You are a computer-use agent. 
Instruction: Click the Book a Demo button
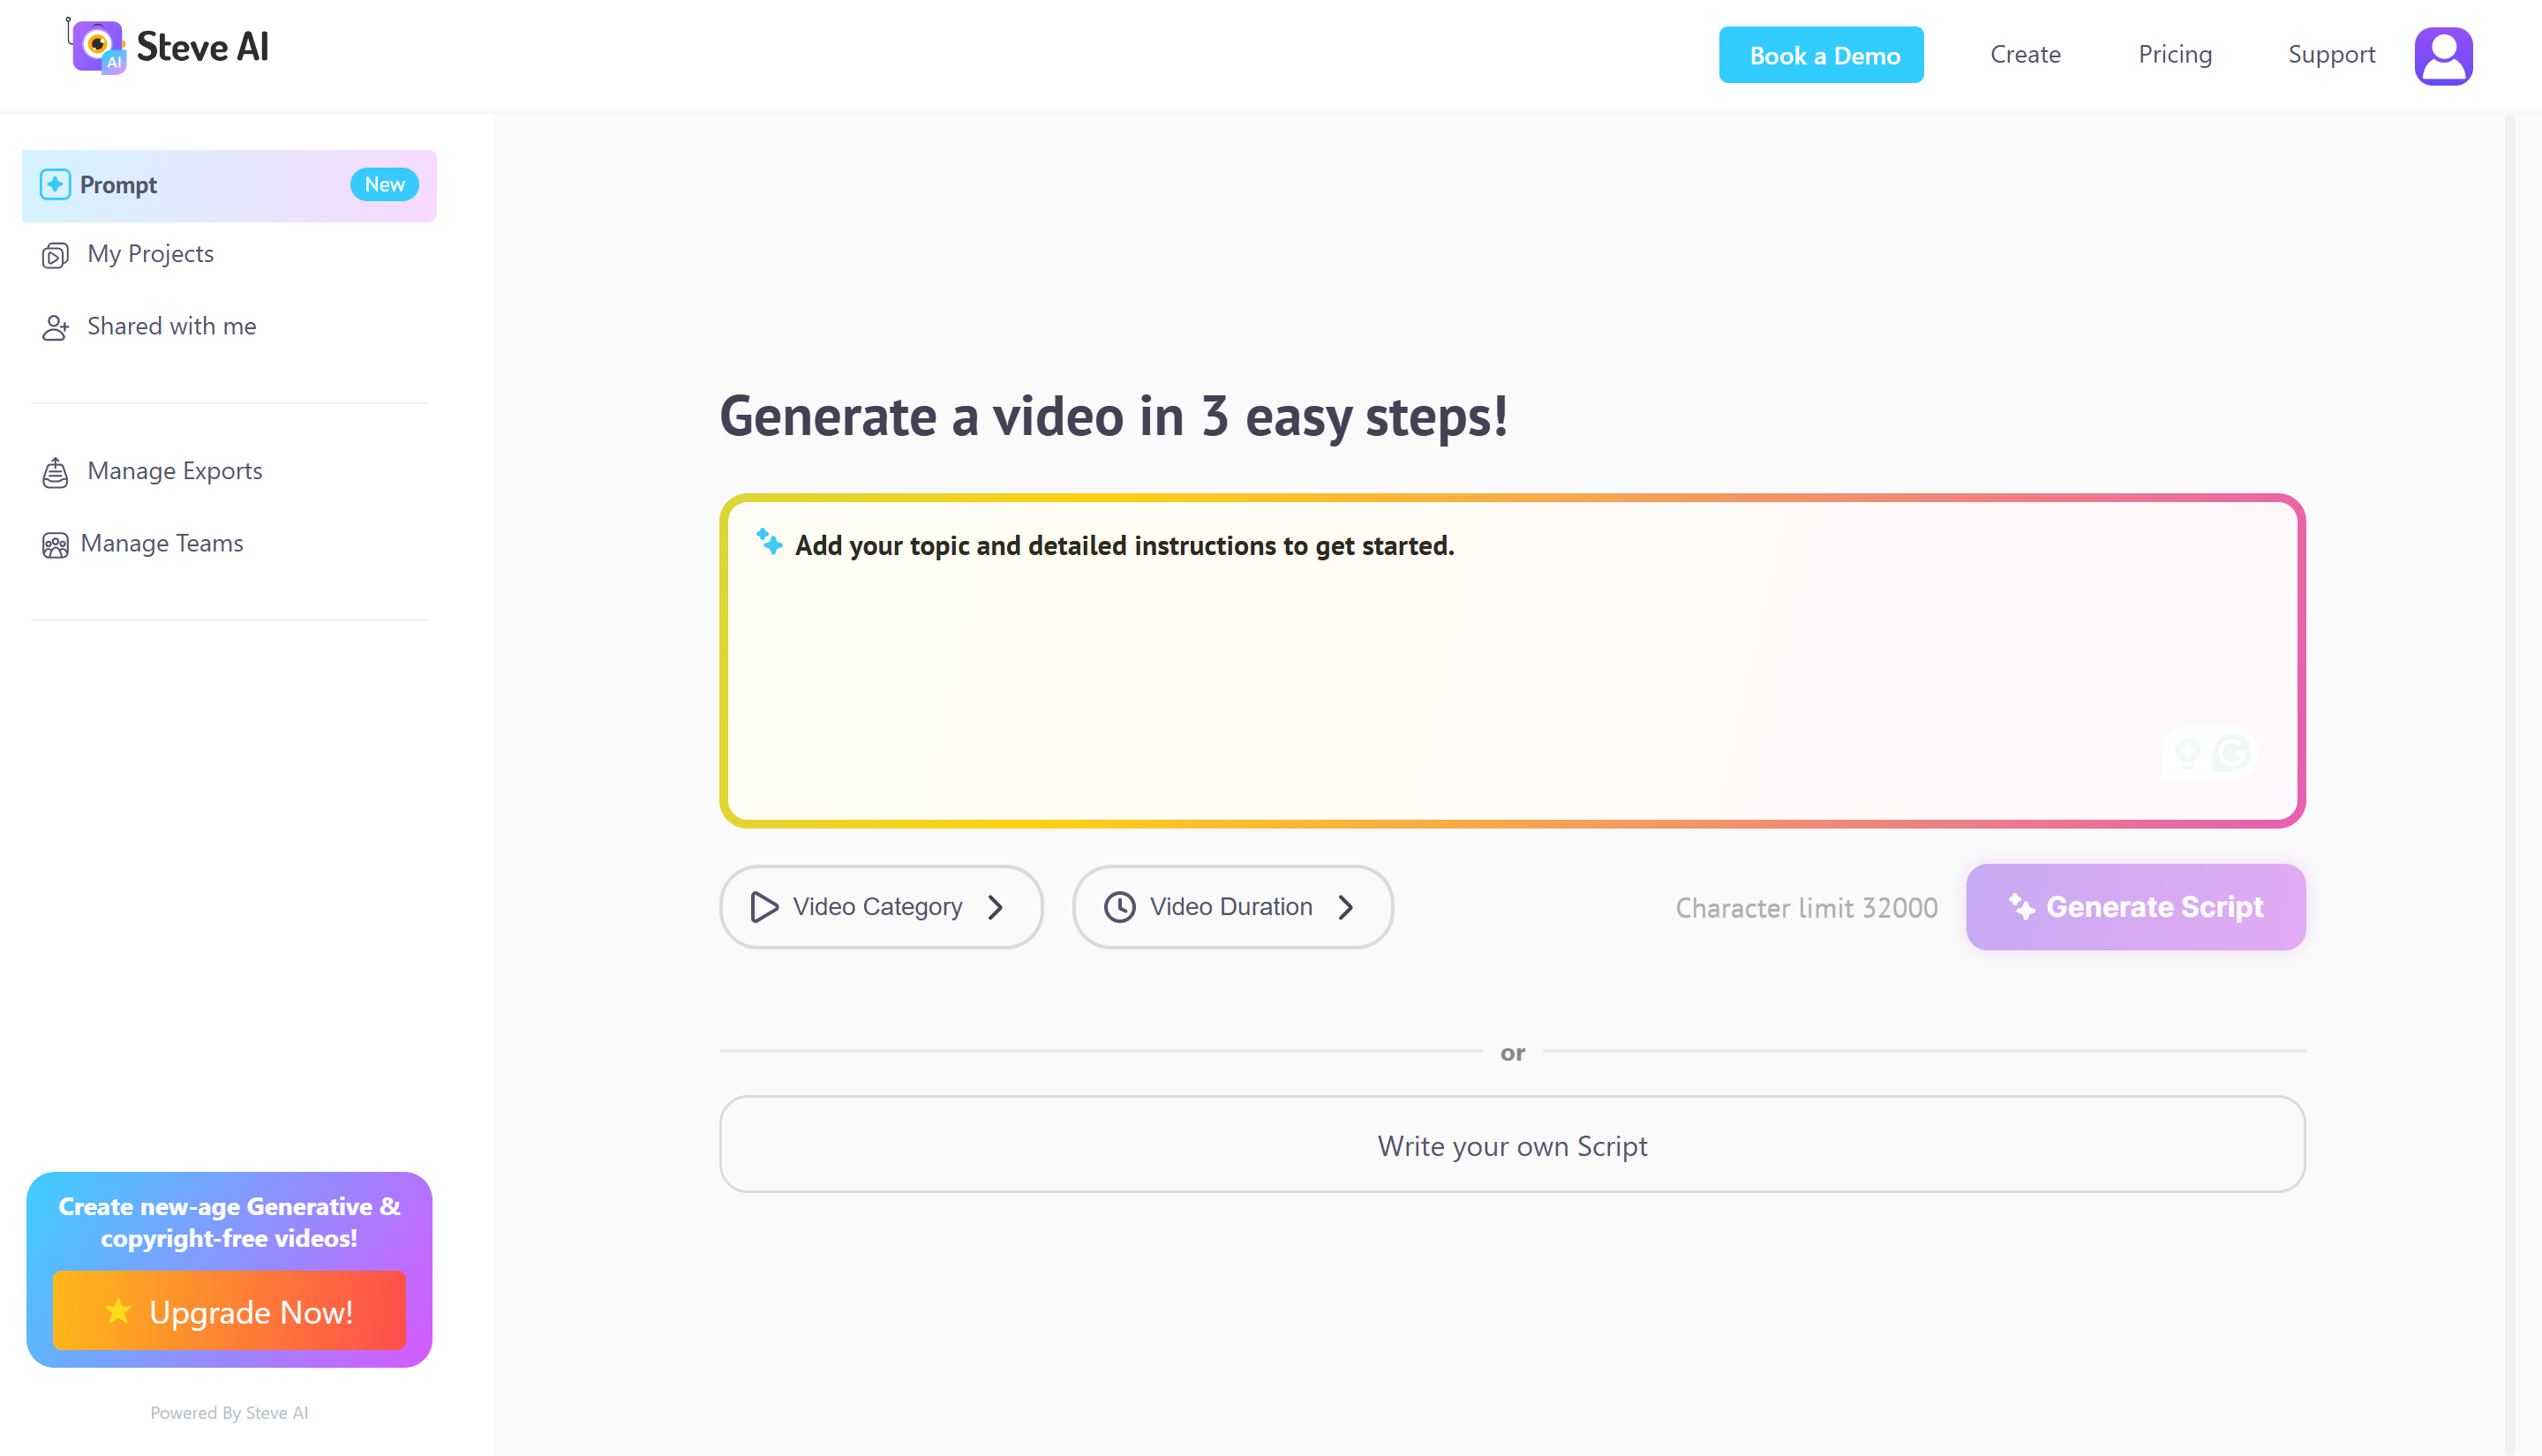click(1821, 55)
